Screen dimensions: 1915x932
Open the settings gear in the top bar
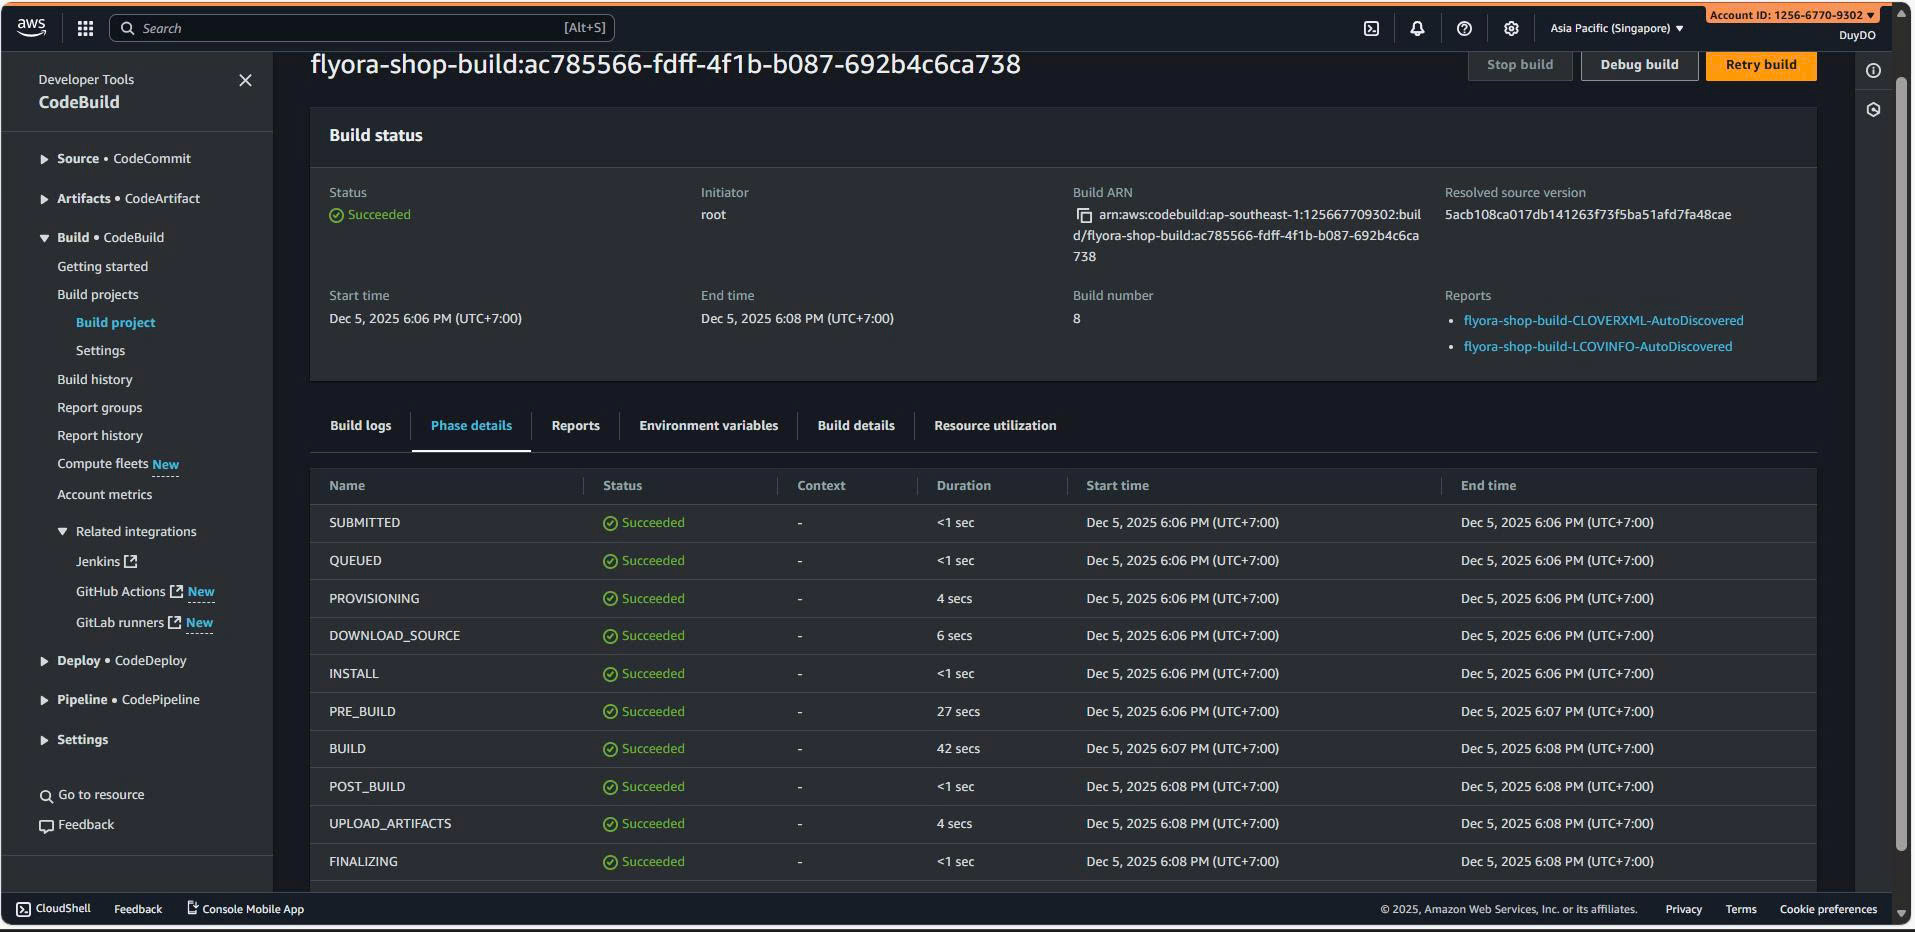1511,28
